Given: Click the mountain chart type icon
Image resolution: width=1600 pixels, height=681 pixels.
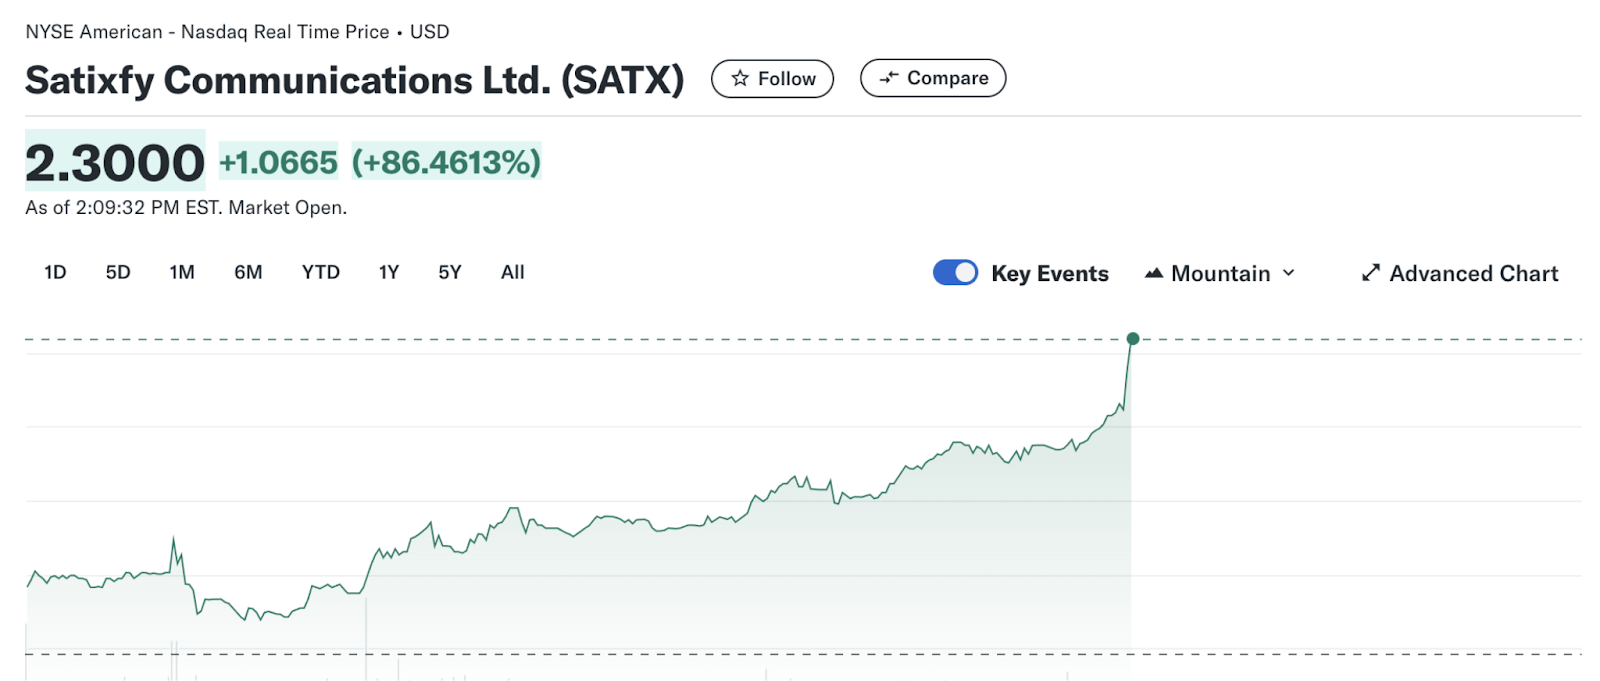Looking at the screenshot, I should pyautogui.click(x=1154, y=273).
